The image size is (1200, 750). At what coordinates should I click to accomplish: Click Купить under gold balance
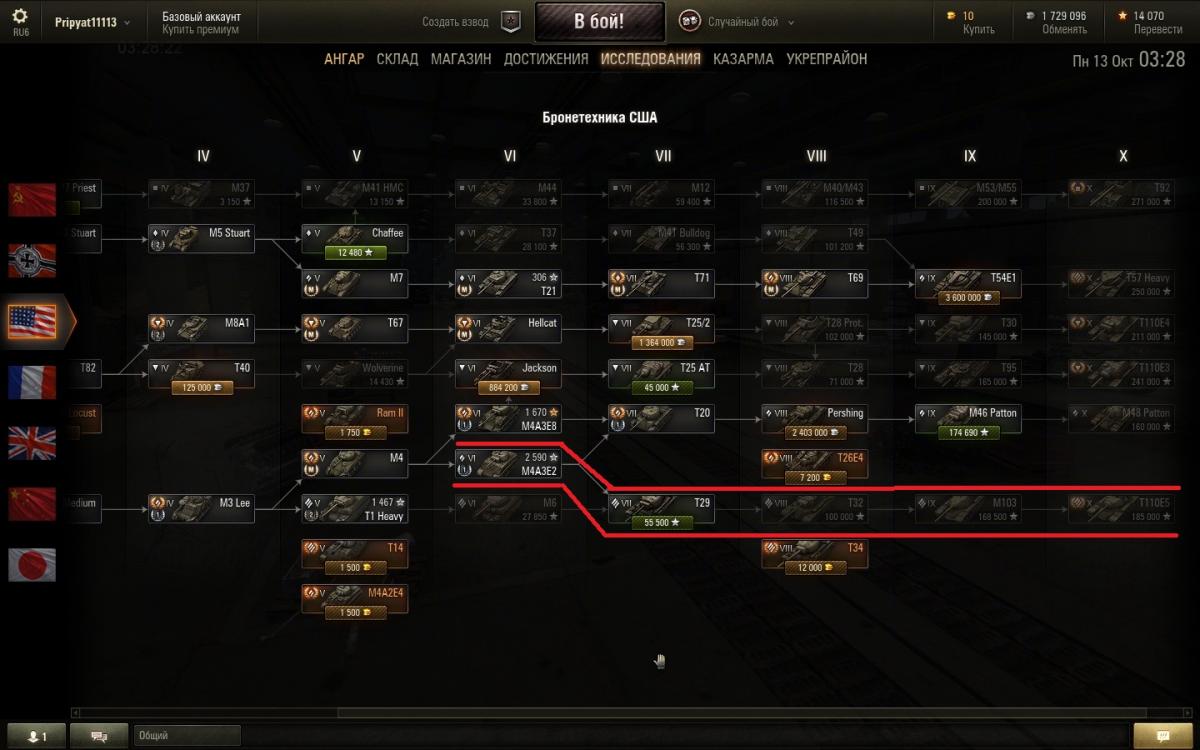pyautogui.click(x=978, y=30)
